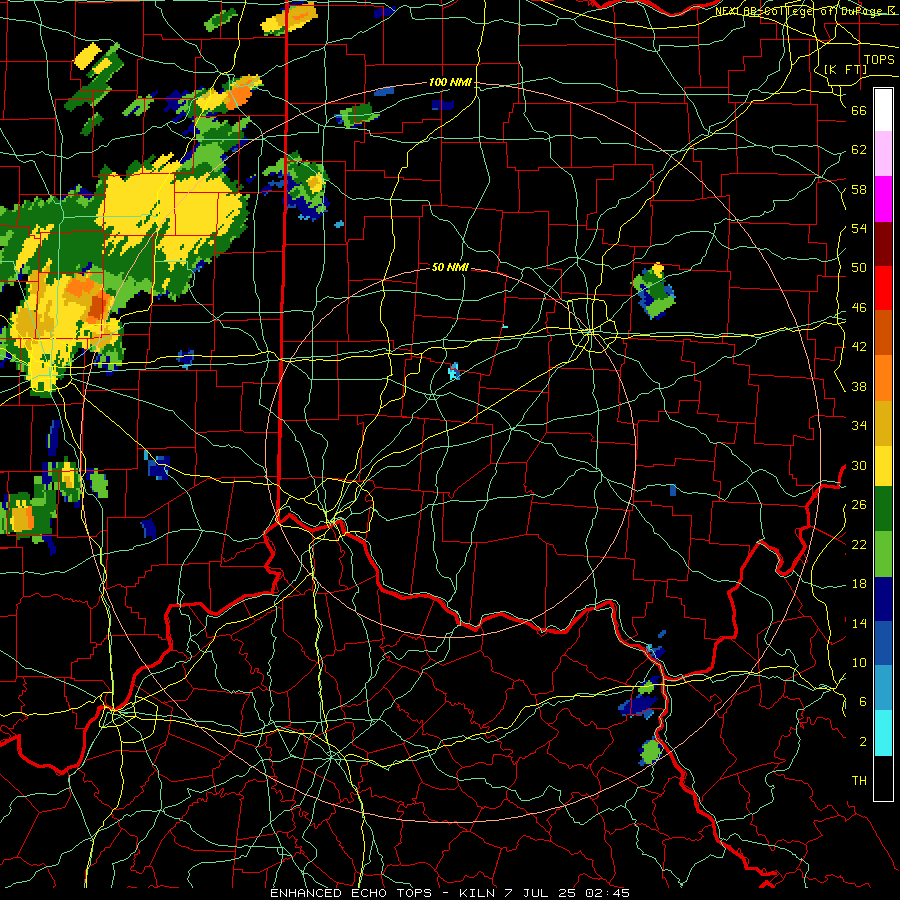The height and width of the screenshot is (900, 900).
Task: Click the light pink legend swatch
Action: pyautogui.click(x=883, y=154)
